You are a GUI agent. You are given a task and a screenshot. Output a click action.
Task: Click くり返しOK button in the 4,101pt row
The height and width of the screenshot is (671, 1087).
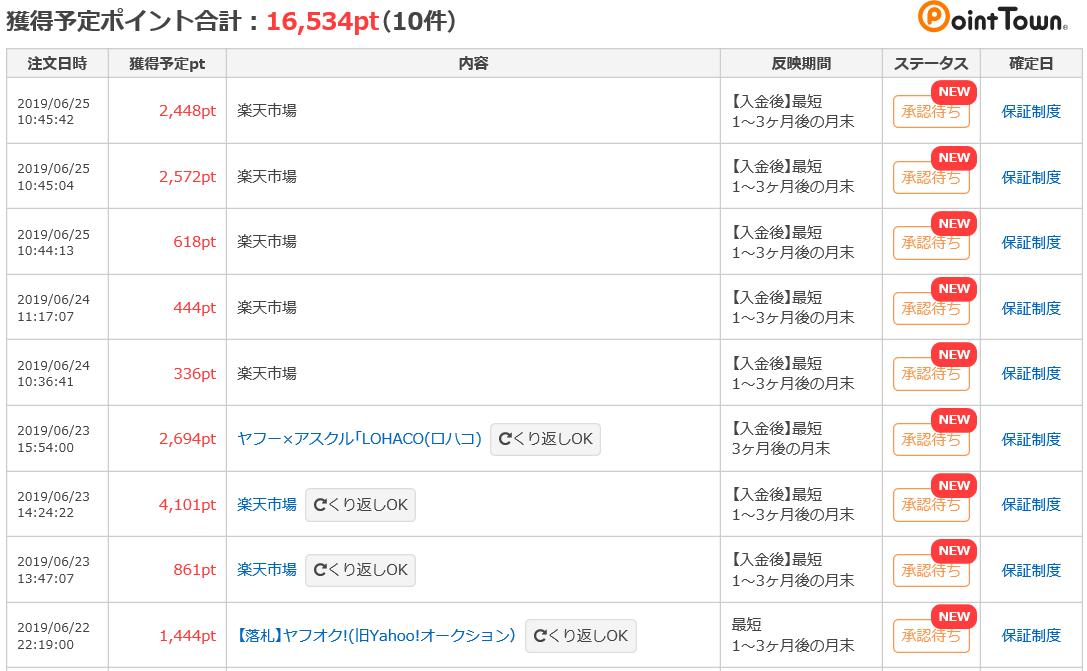point(360,505)
